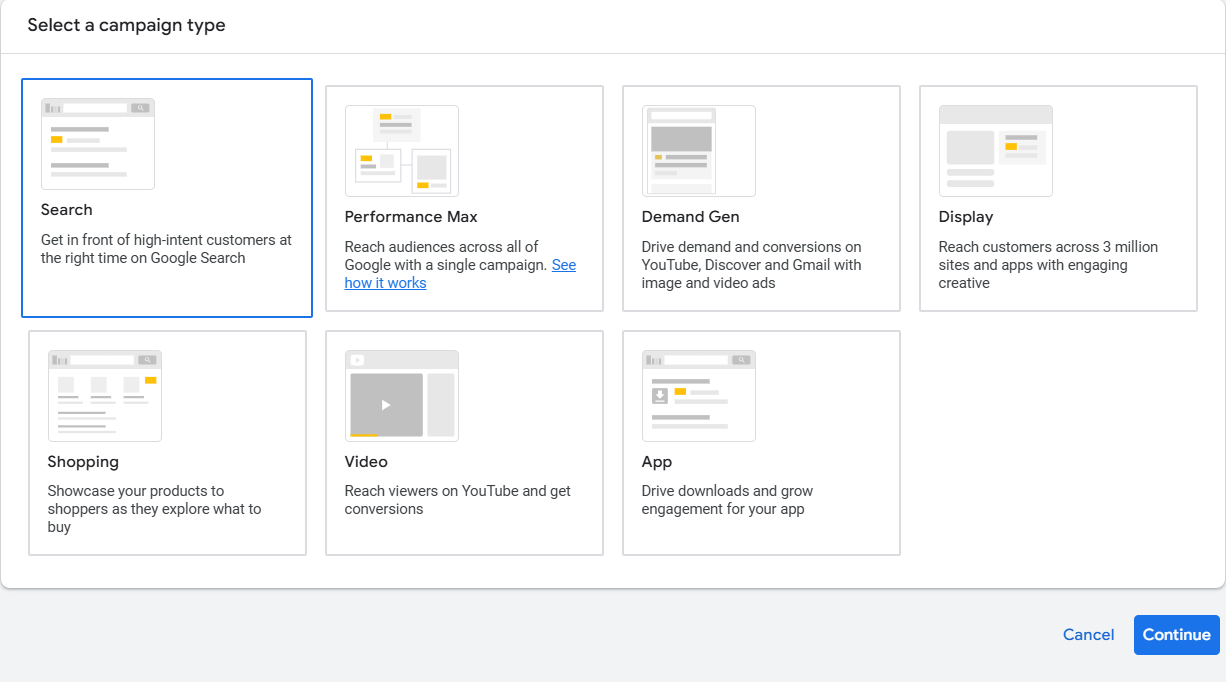
Task: Choose the Shopping title
Action: (x=83, y=462)
